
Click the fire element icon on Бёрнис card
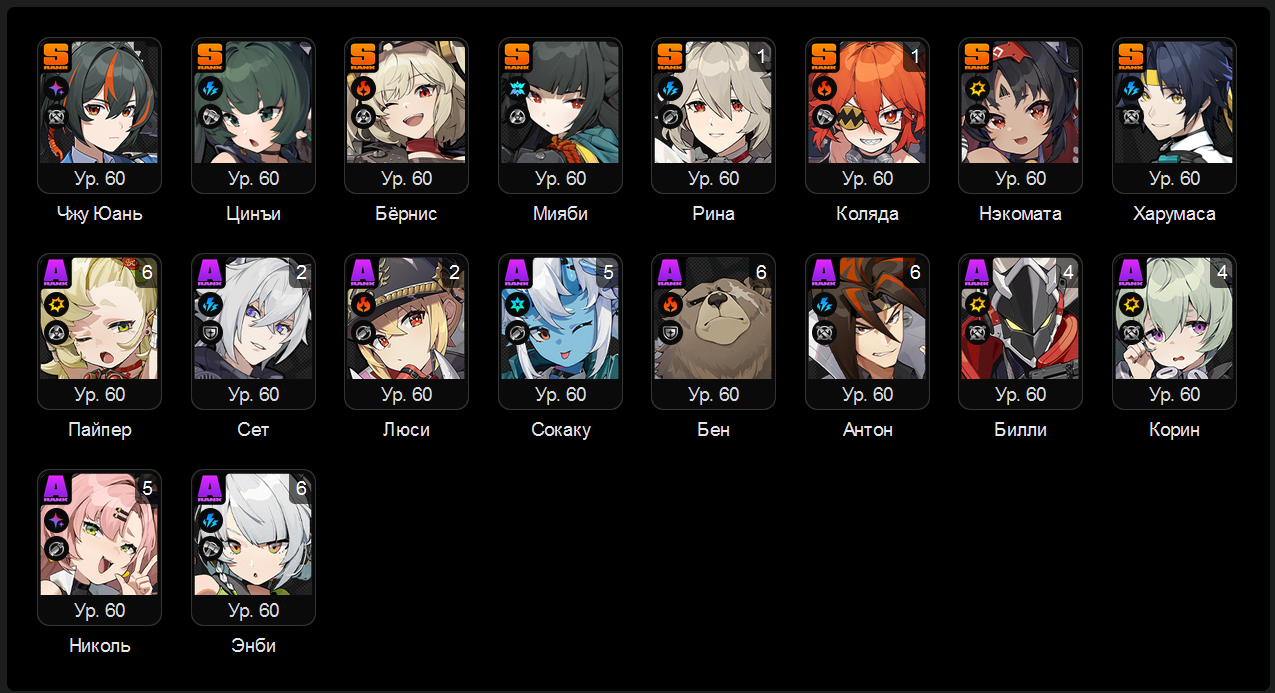coord(364,87)
